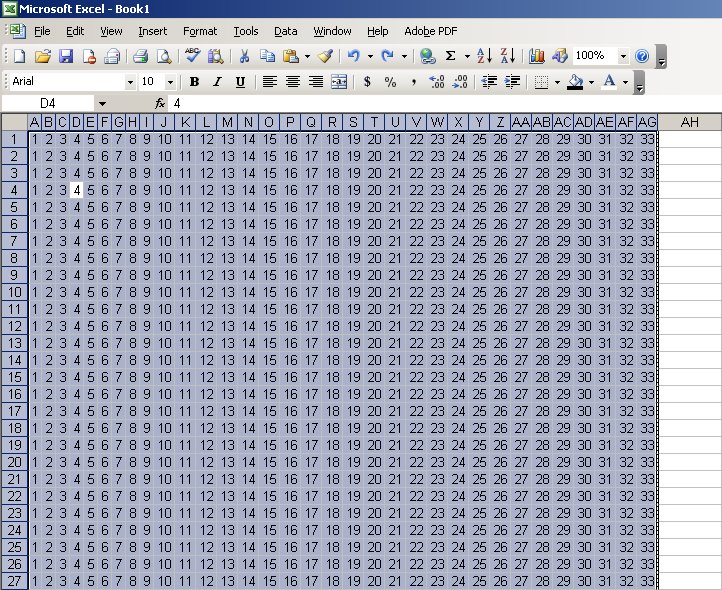
Task: Apply the Fill Color paint bucket
Action: pos(575,82)
